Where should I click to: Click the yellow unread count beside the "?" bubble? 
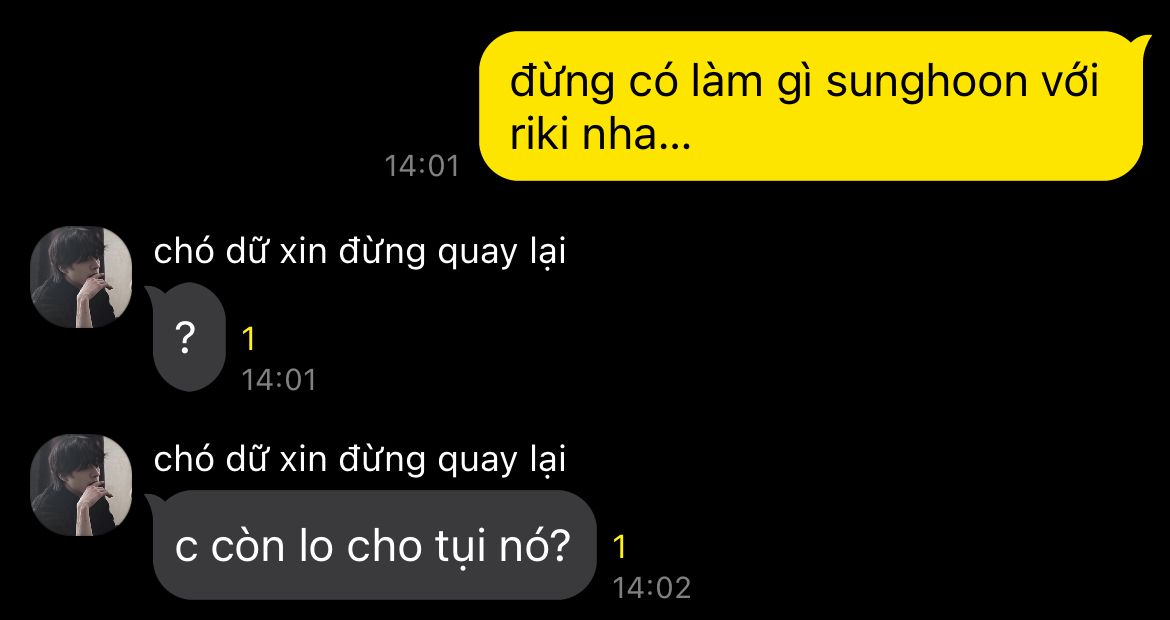click(249, 340)
